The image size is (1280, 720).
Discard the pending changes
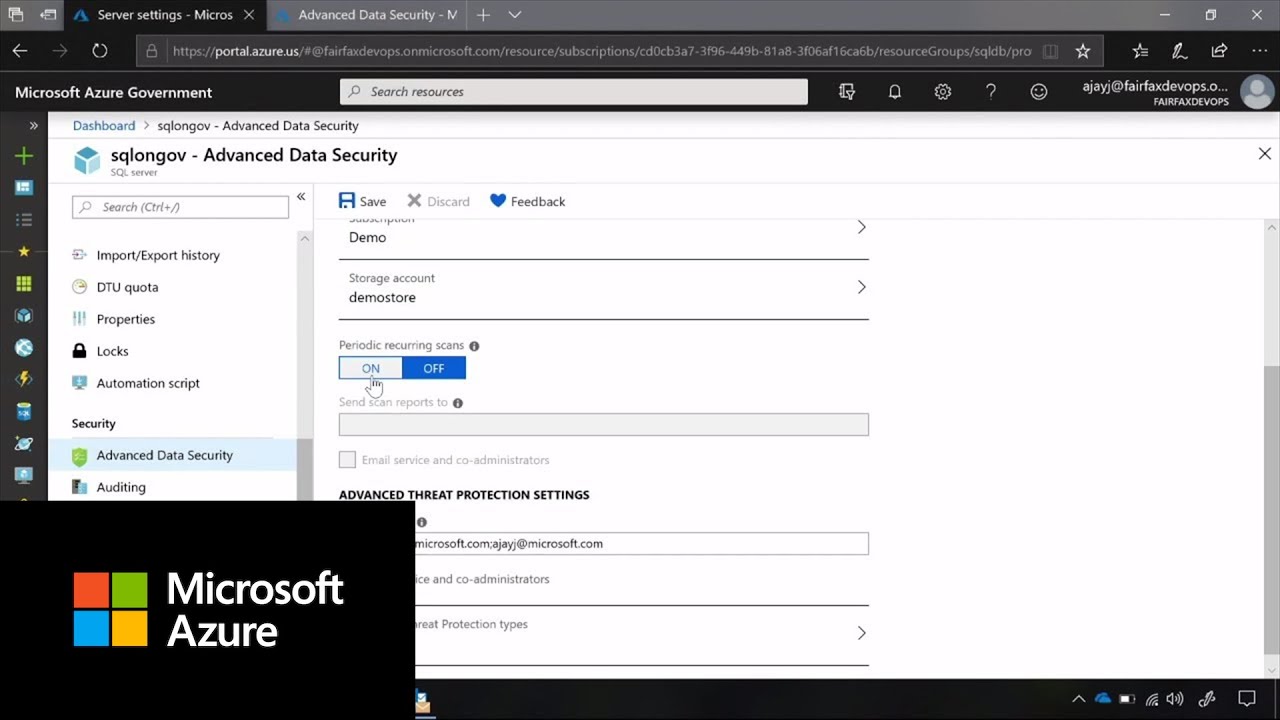pyautogui.click(x=438, y=201)
